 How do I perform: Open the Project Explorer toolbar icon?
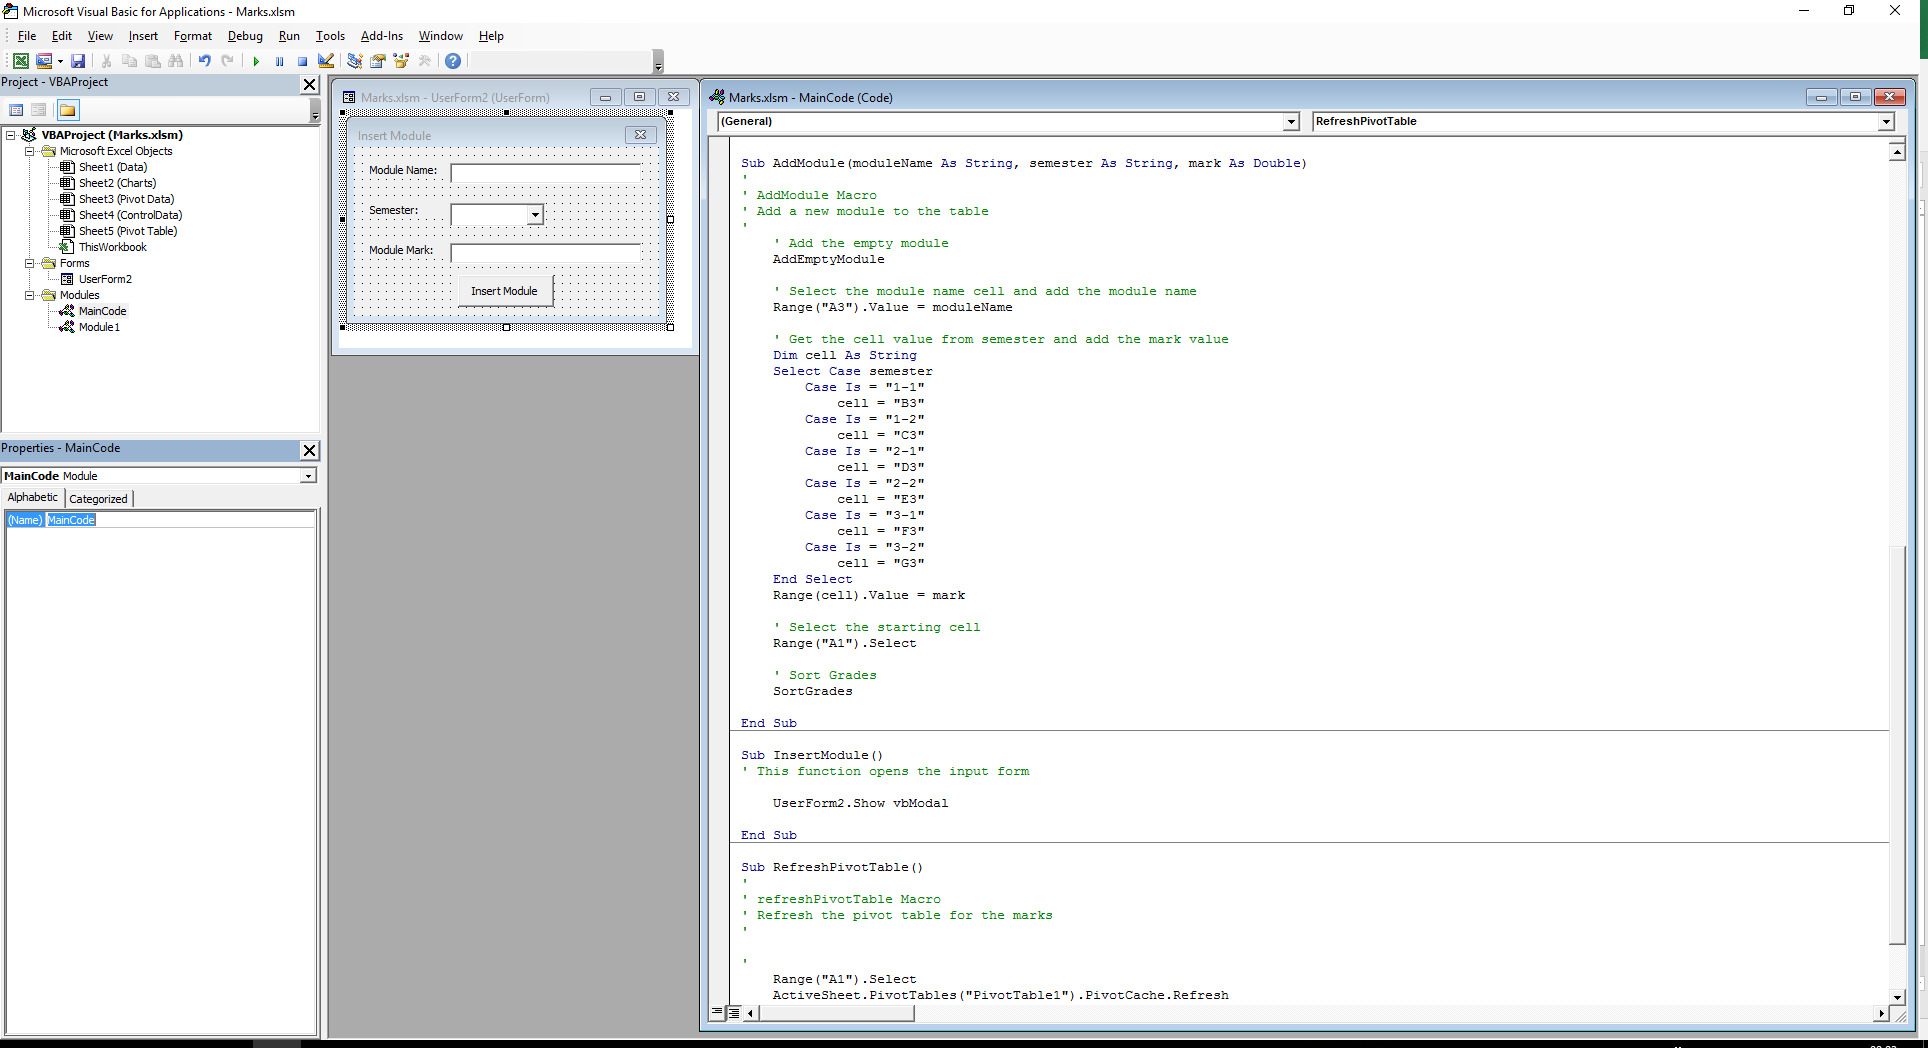tap(355, 61)
